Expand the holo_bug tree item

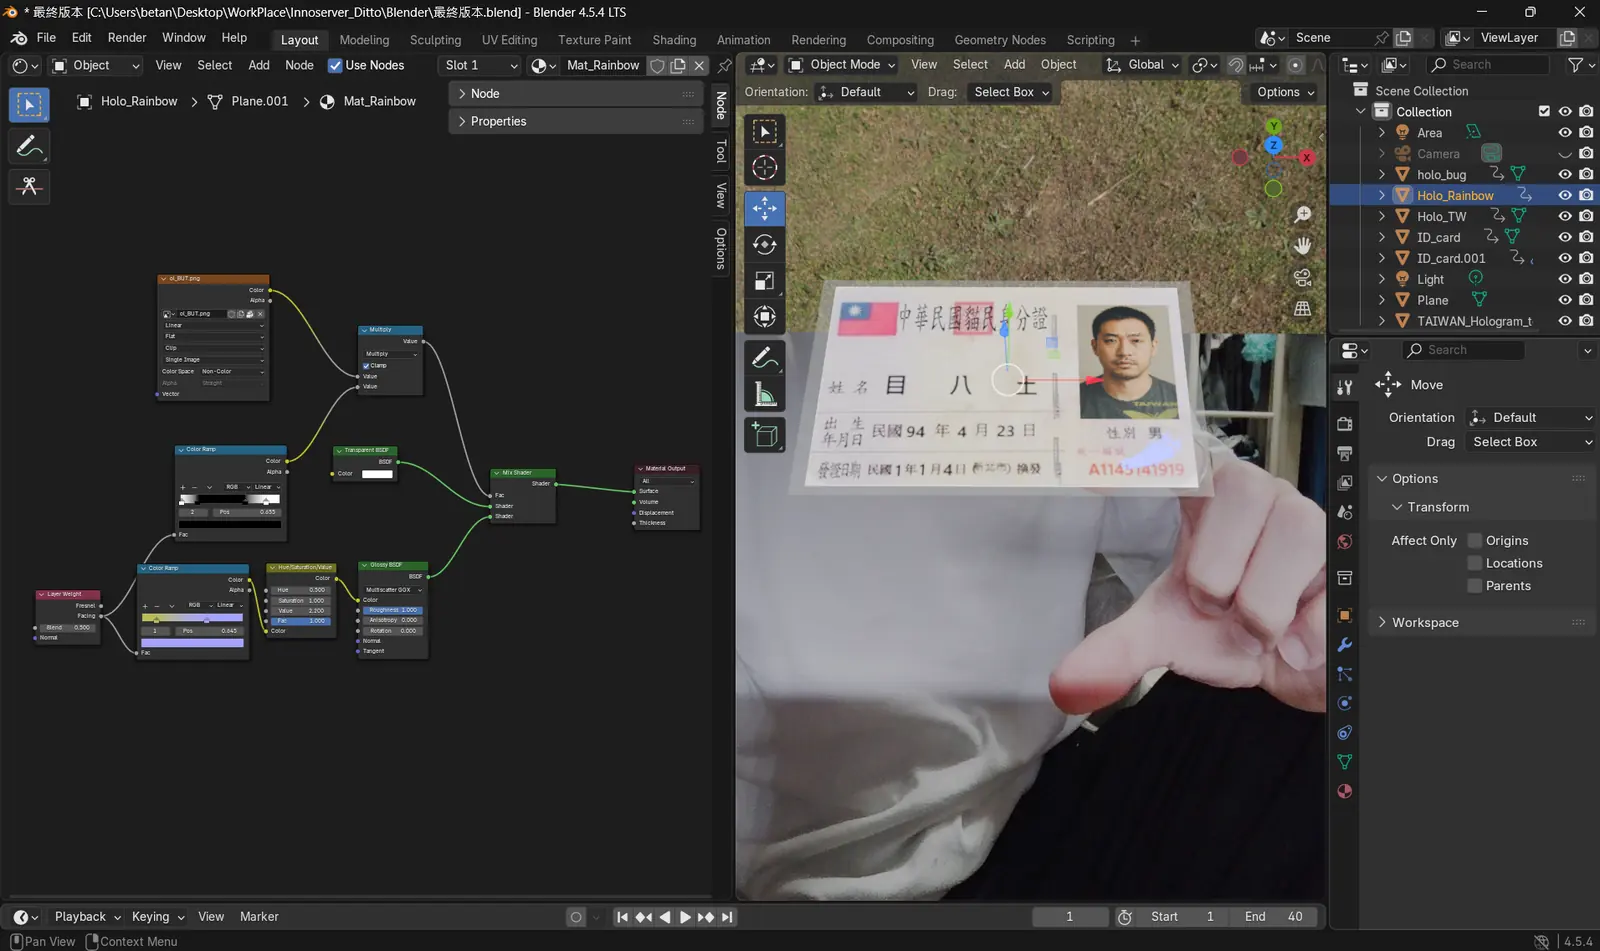1382,174
